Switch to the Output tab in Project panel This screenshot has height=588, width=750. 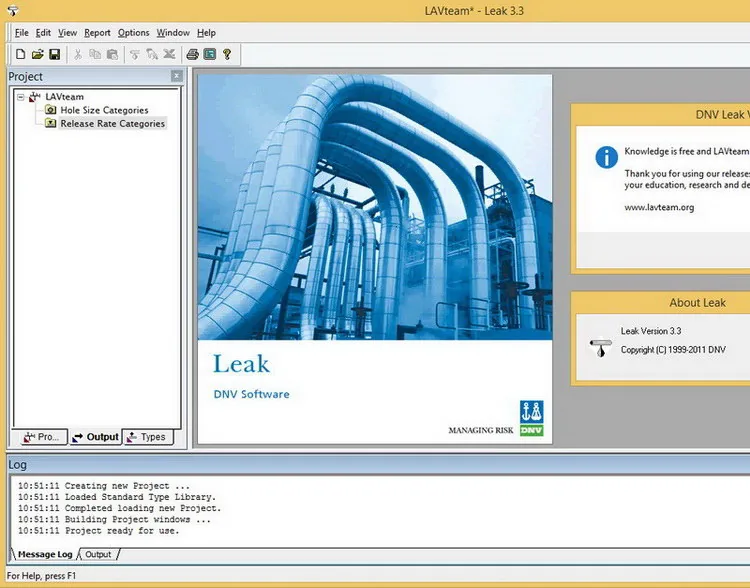(95, 437)
